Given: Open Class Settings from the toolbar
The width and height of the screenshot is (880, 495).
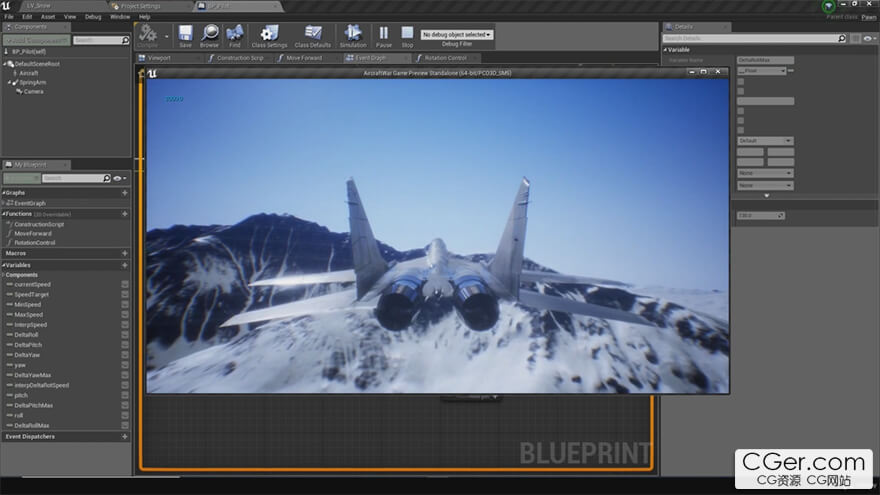Looking at the screenshot, I should (269, 35).
